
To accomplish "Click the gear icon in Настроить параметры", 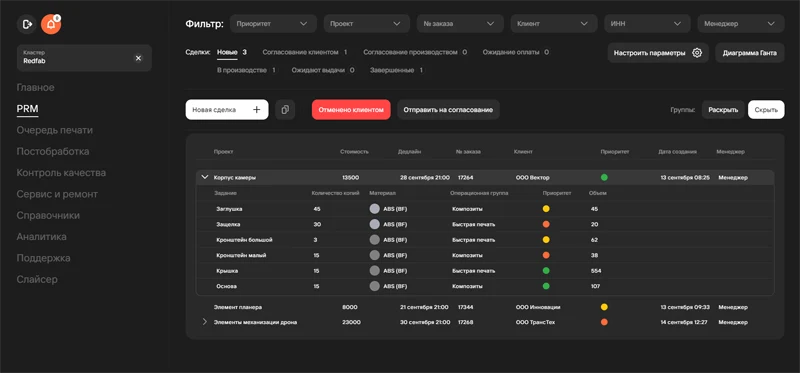I will (697, 53).
